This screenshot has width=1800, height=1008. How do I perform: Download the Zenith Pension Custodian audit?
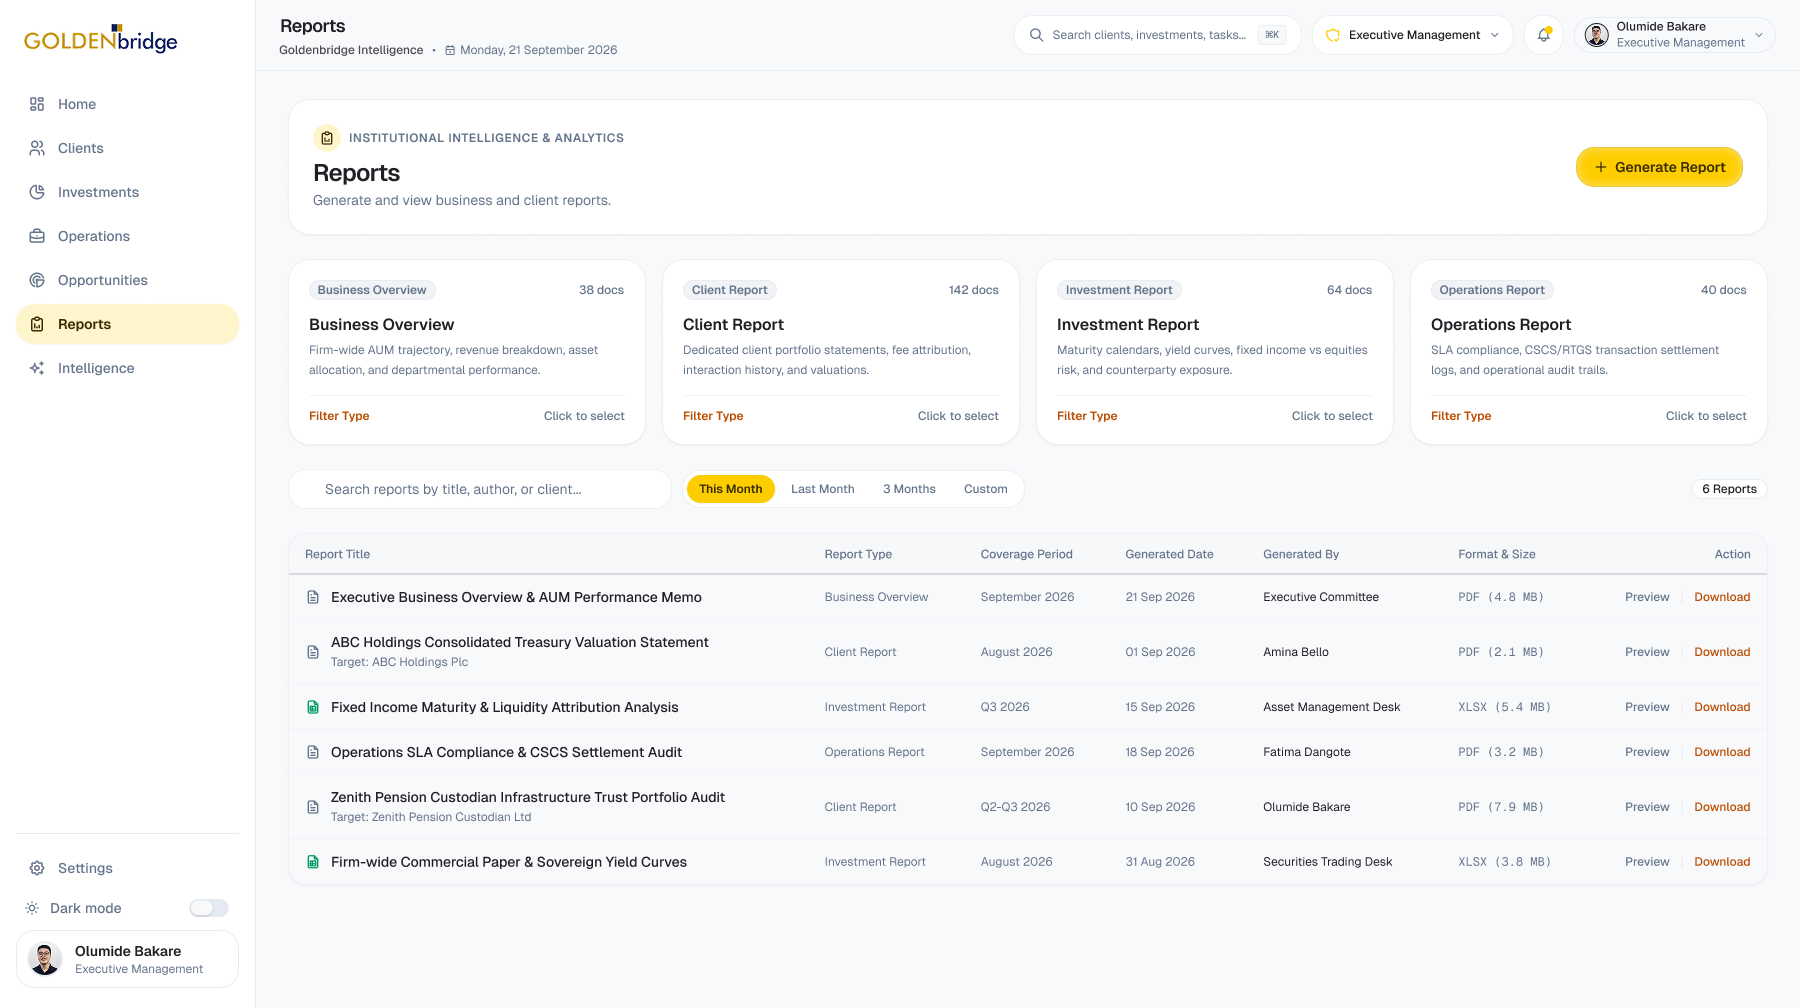(x=1722, y=807)
